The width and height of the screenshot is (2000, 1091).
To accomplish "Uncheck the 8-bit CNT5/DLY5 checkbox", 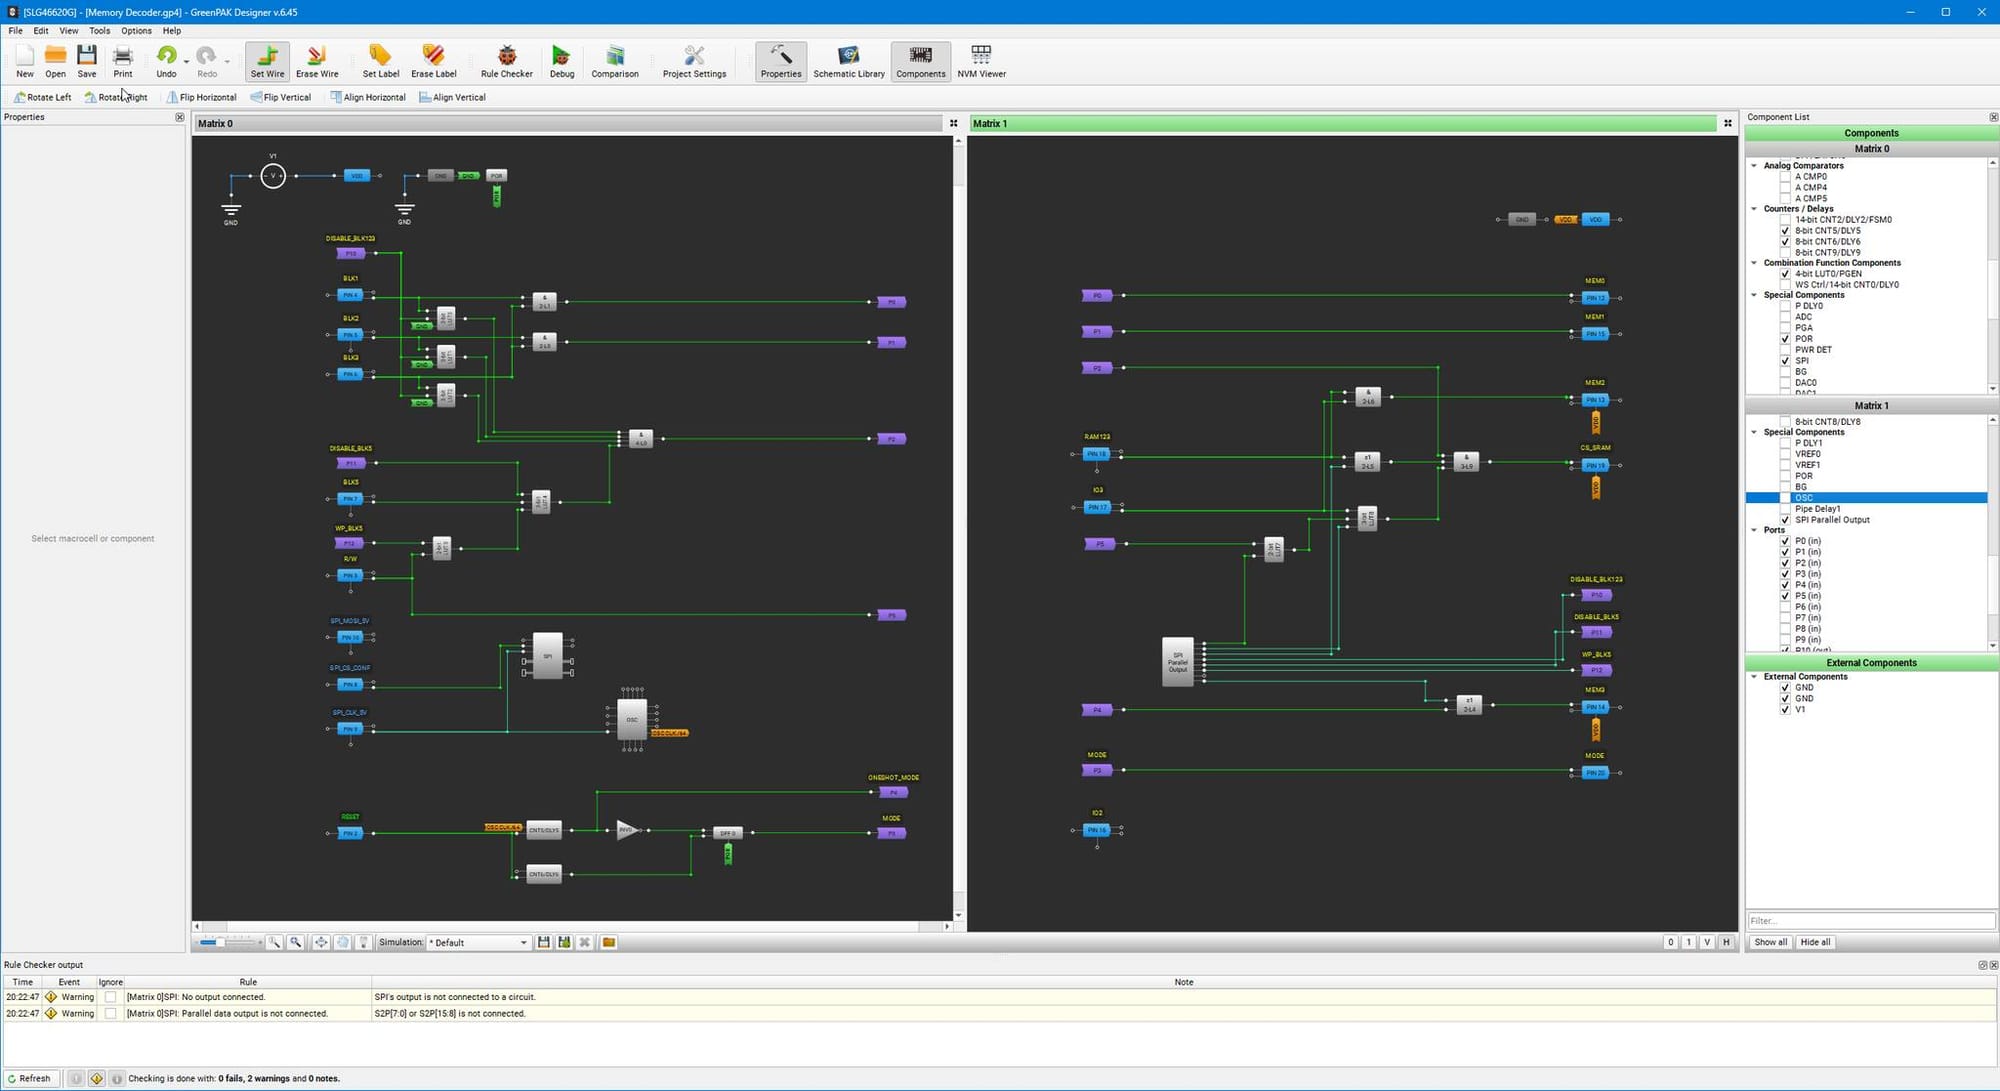I will tap(1785, 230).
